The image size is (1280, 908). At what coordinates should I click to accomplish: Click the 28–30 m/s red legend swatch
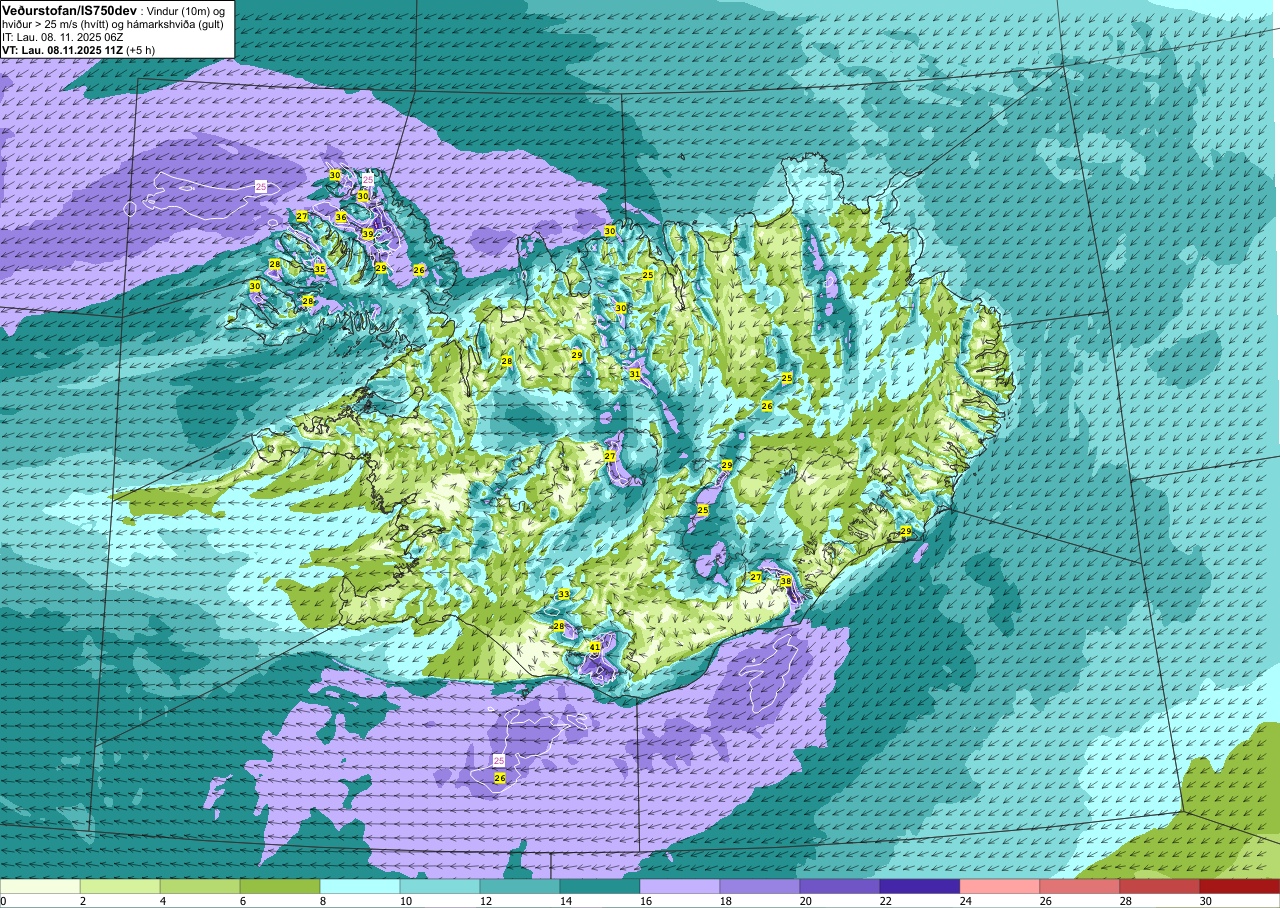(1160, 886)
